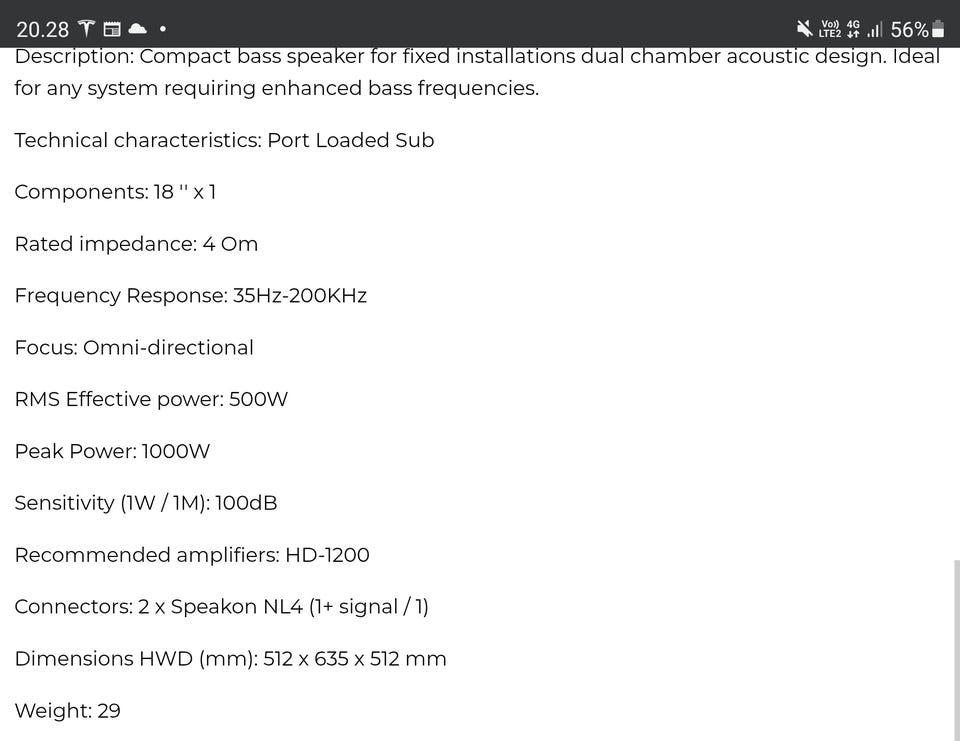
Task: Tap the muted sound icon
Action: 804,29
